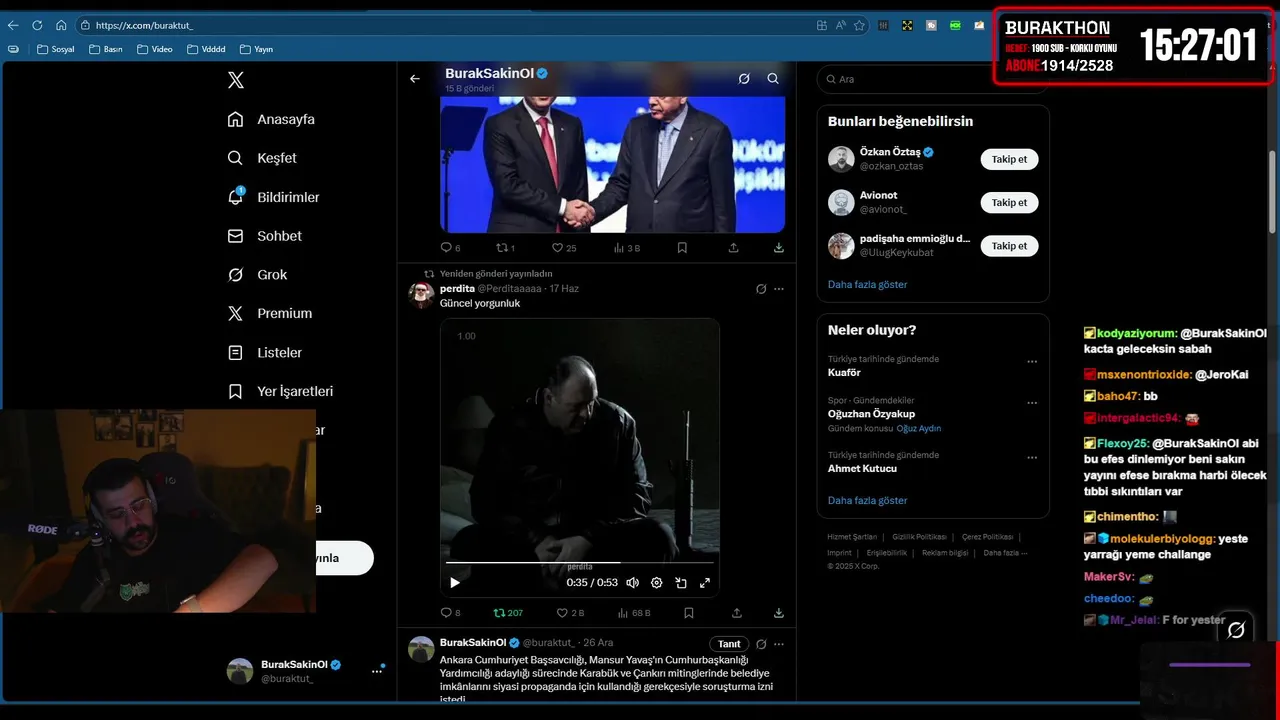Follow padişaha emmioğlu with Takip et
Viewport: 1280px width, 720px height.
coord(1009,246)
